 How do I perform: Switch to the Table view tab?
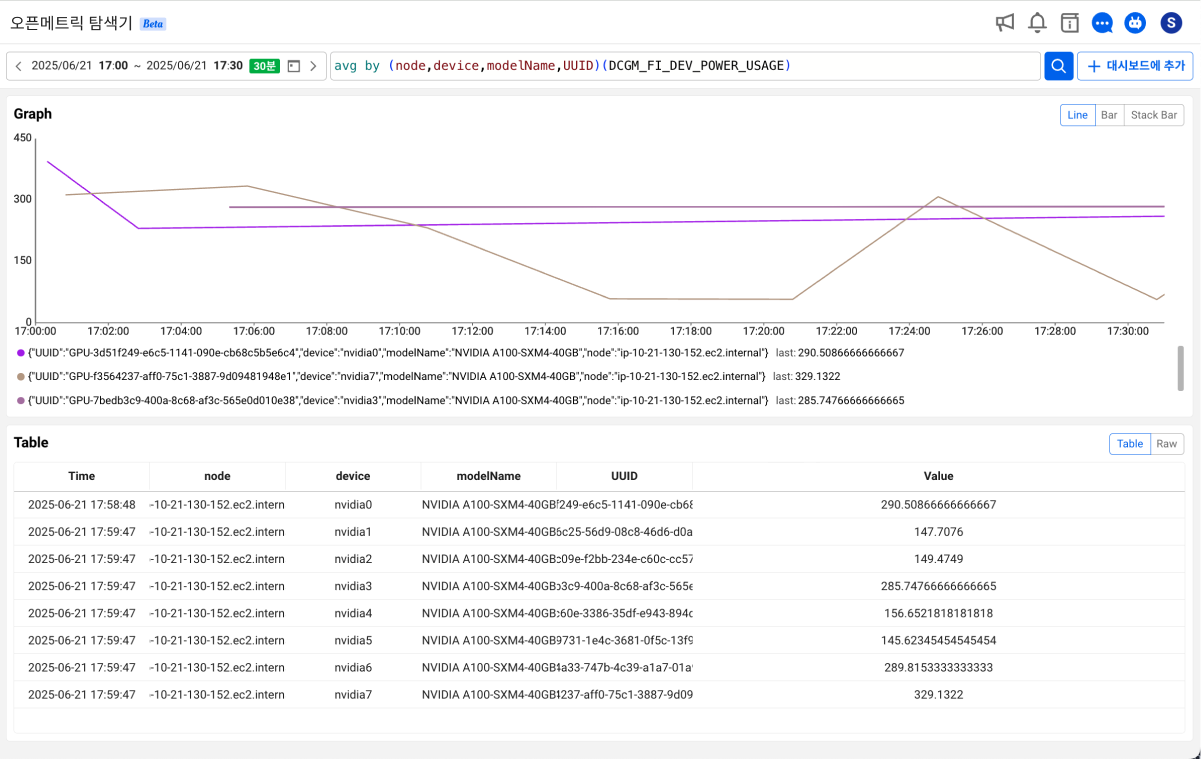point(1130,444)
